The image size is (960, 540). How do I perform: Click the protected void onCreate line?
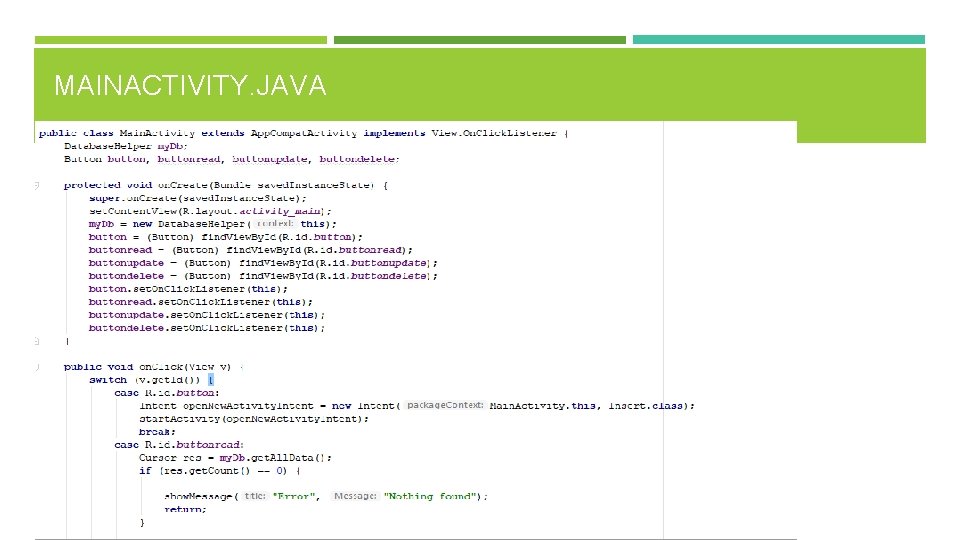(225, 185)
